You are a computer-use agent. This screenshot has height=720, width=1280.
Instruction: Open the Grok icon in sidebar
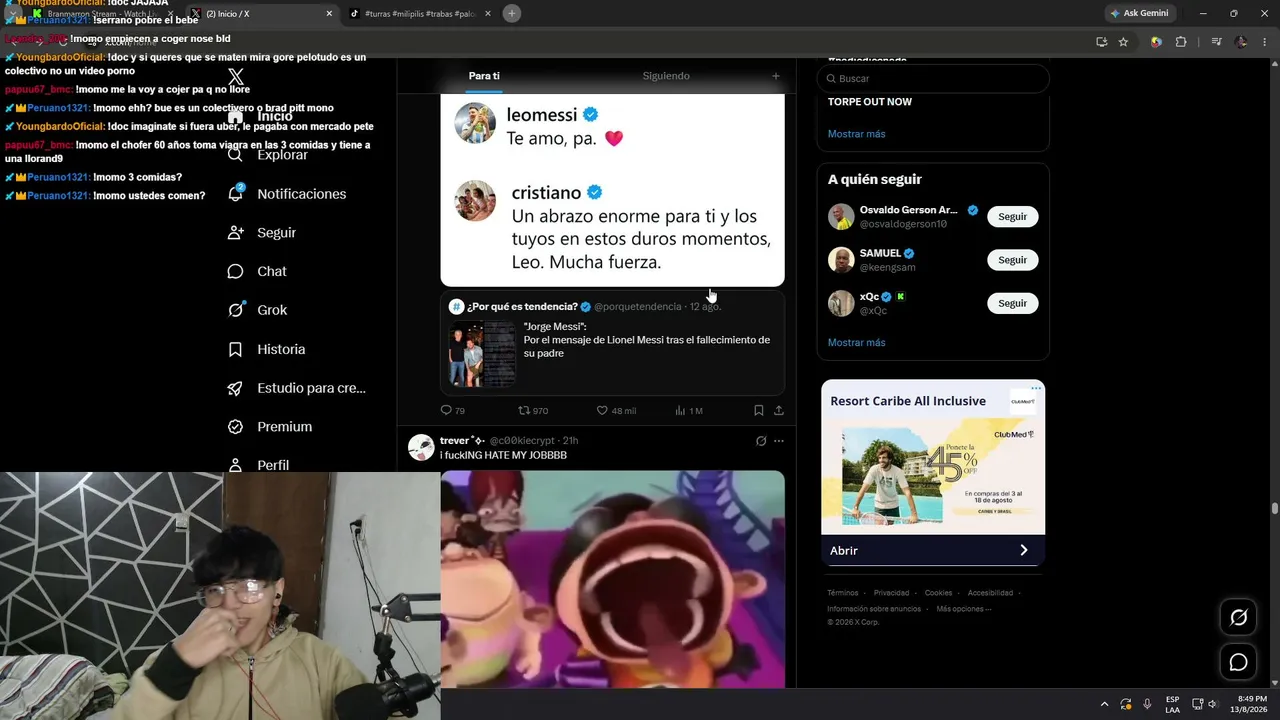[x=236, y=310]
